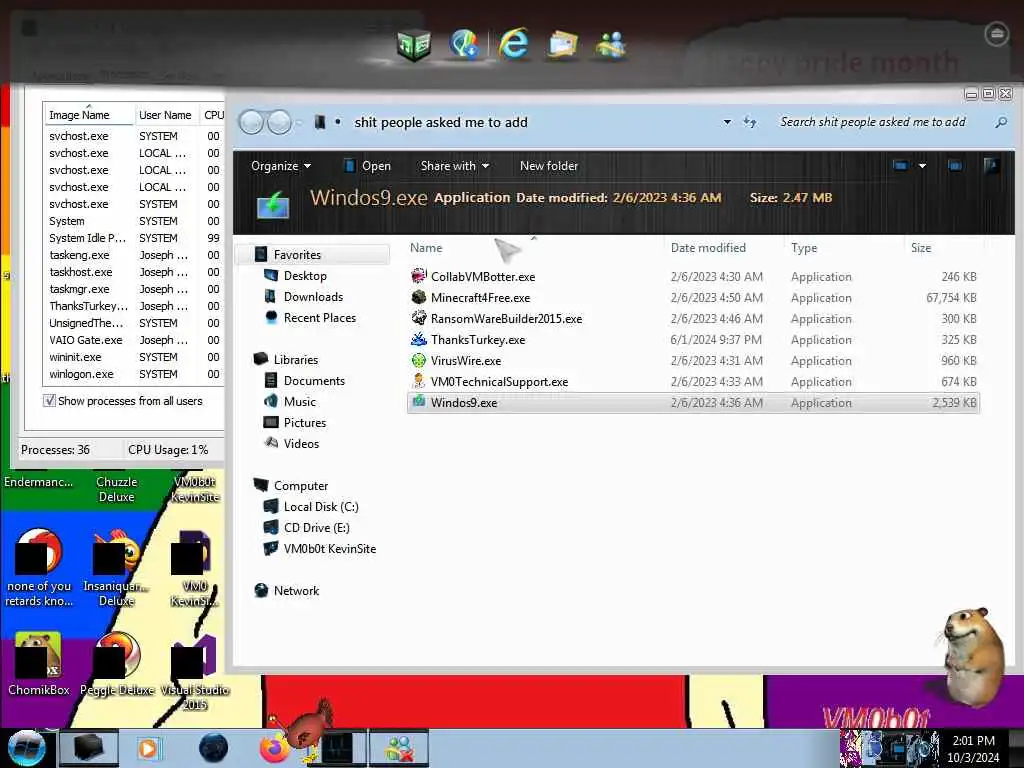This screenshot has width=1024, height=768.
Task: Select Desktop under Favorites
Action: (305, 276)
